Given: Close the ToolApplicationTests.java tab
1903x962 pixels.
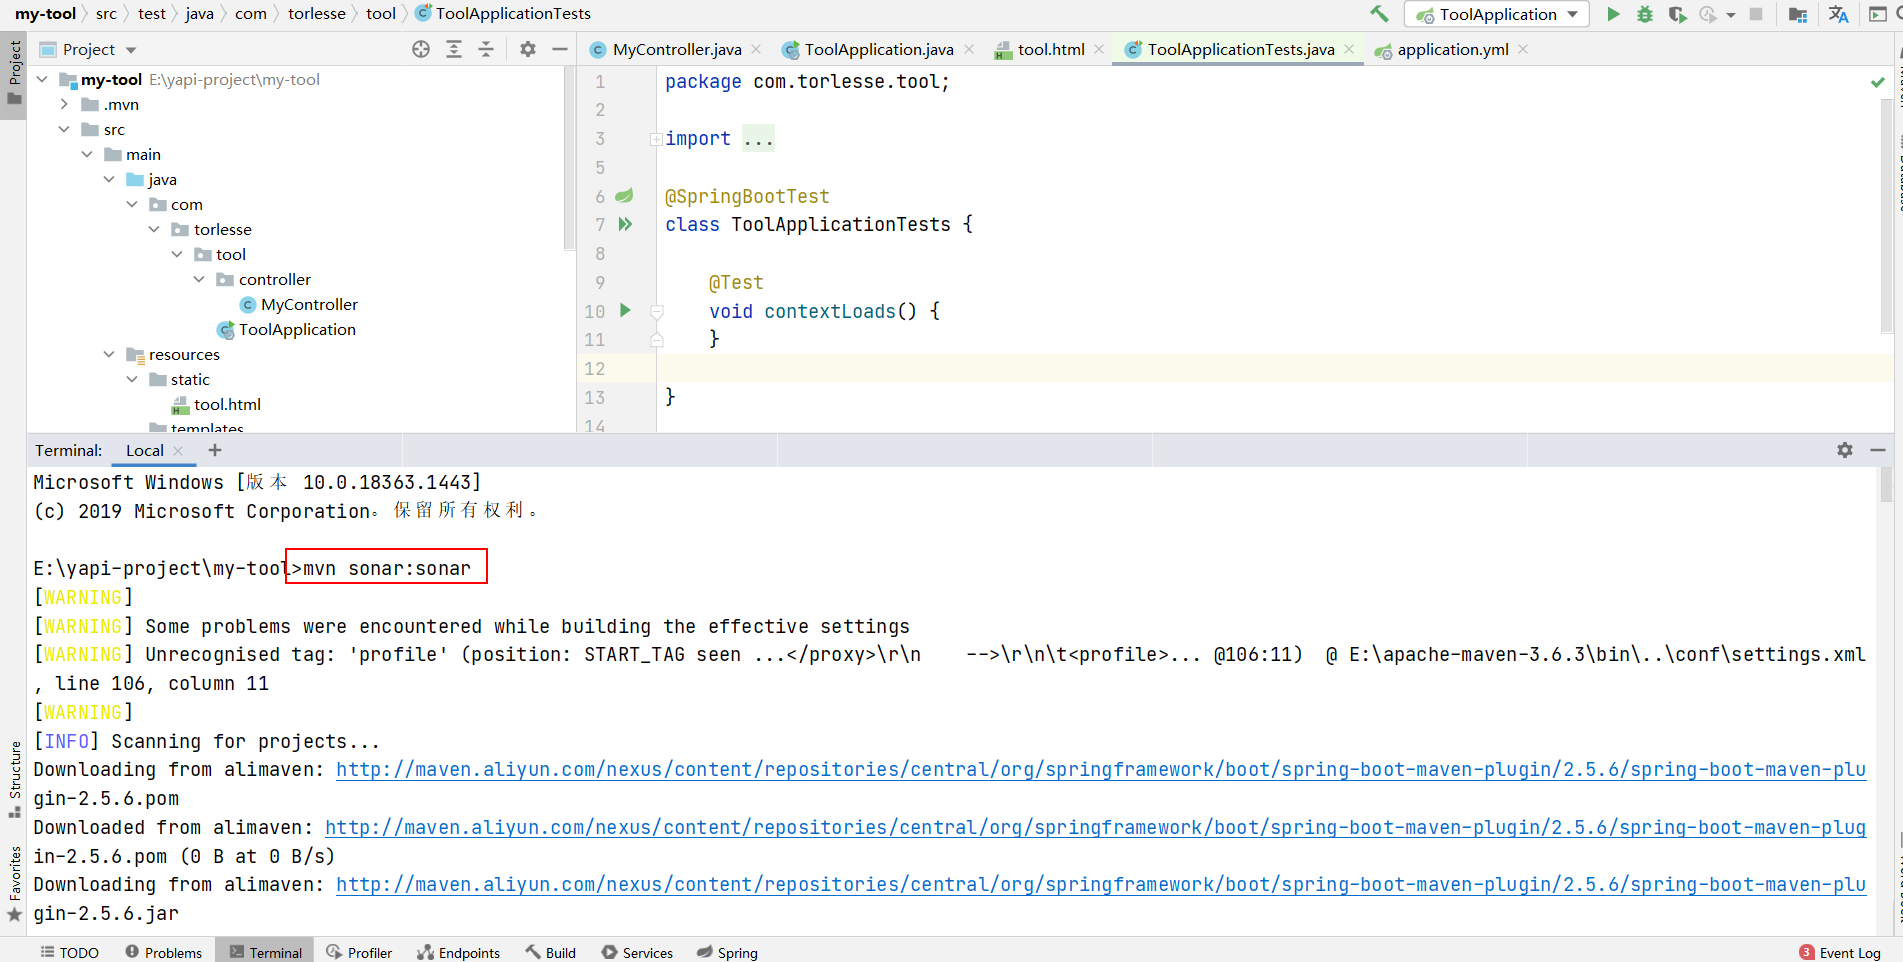Looking at the screenshot, I should [x=1349, y=49].
